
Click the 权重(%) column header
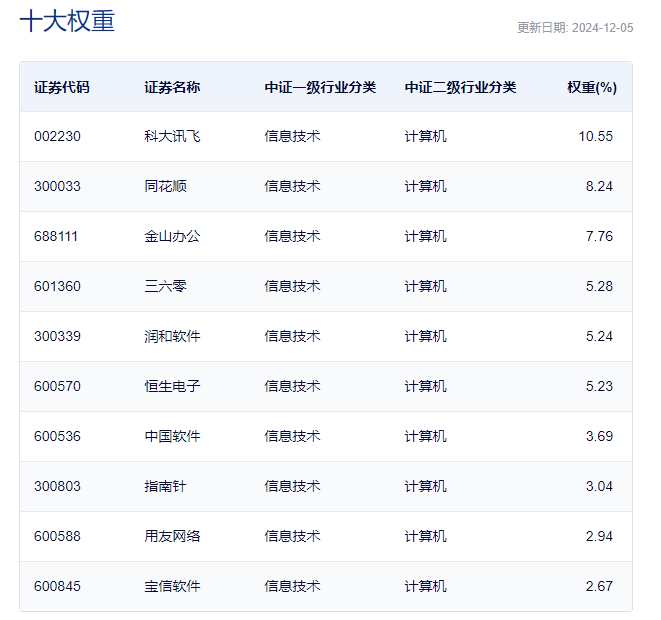(x=592, y=87)
